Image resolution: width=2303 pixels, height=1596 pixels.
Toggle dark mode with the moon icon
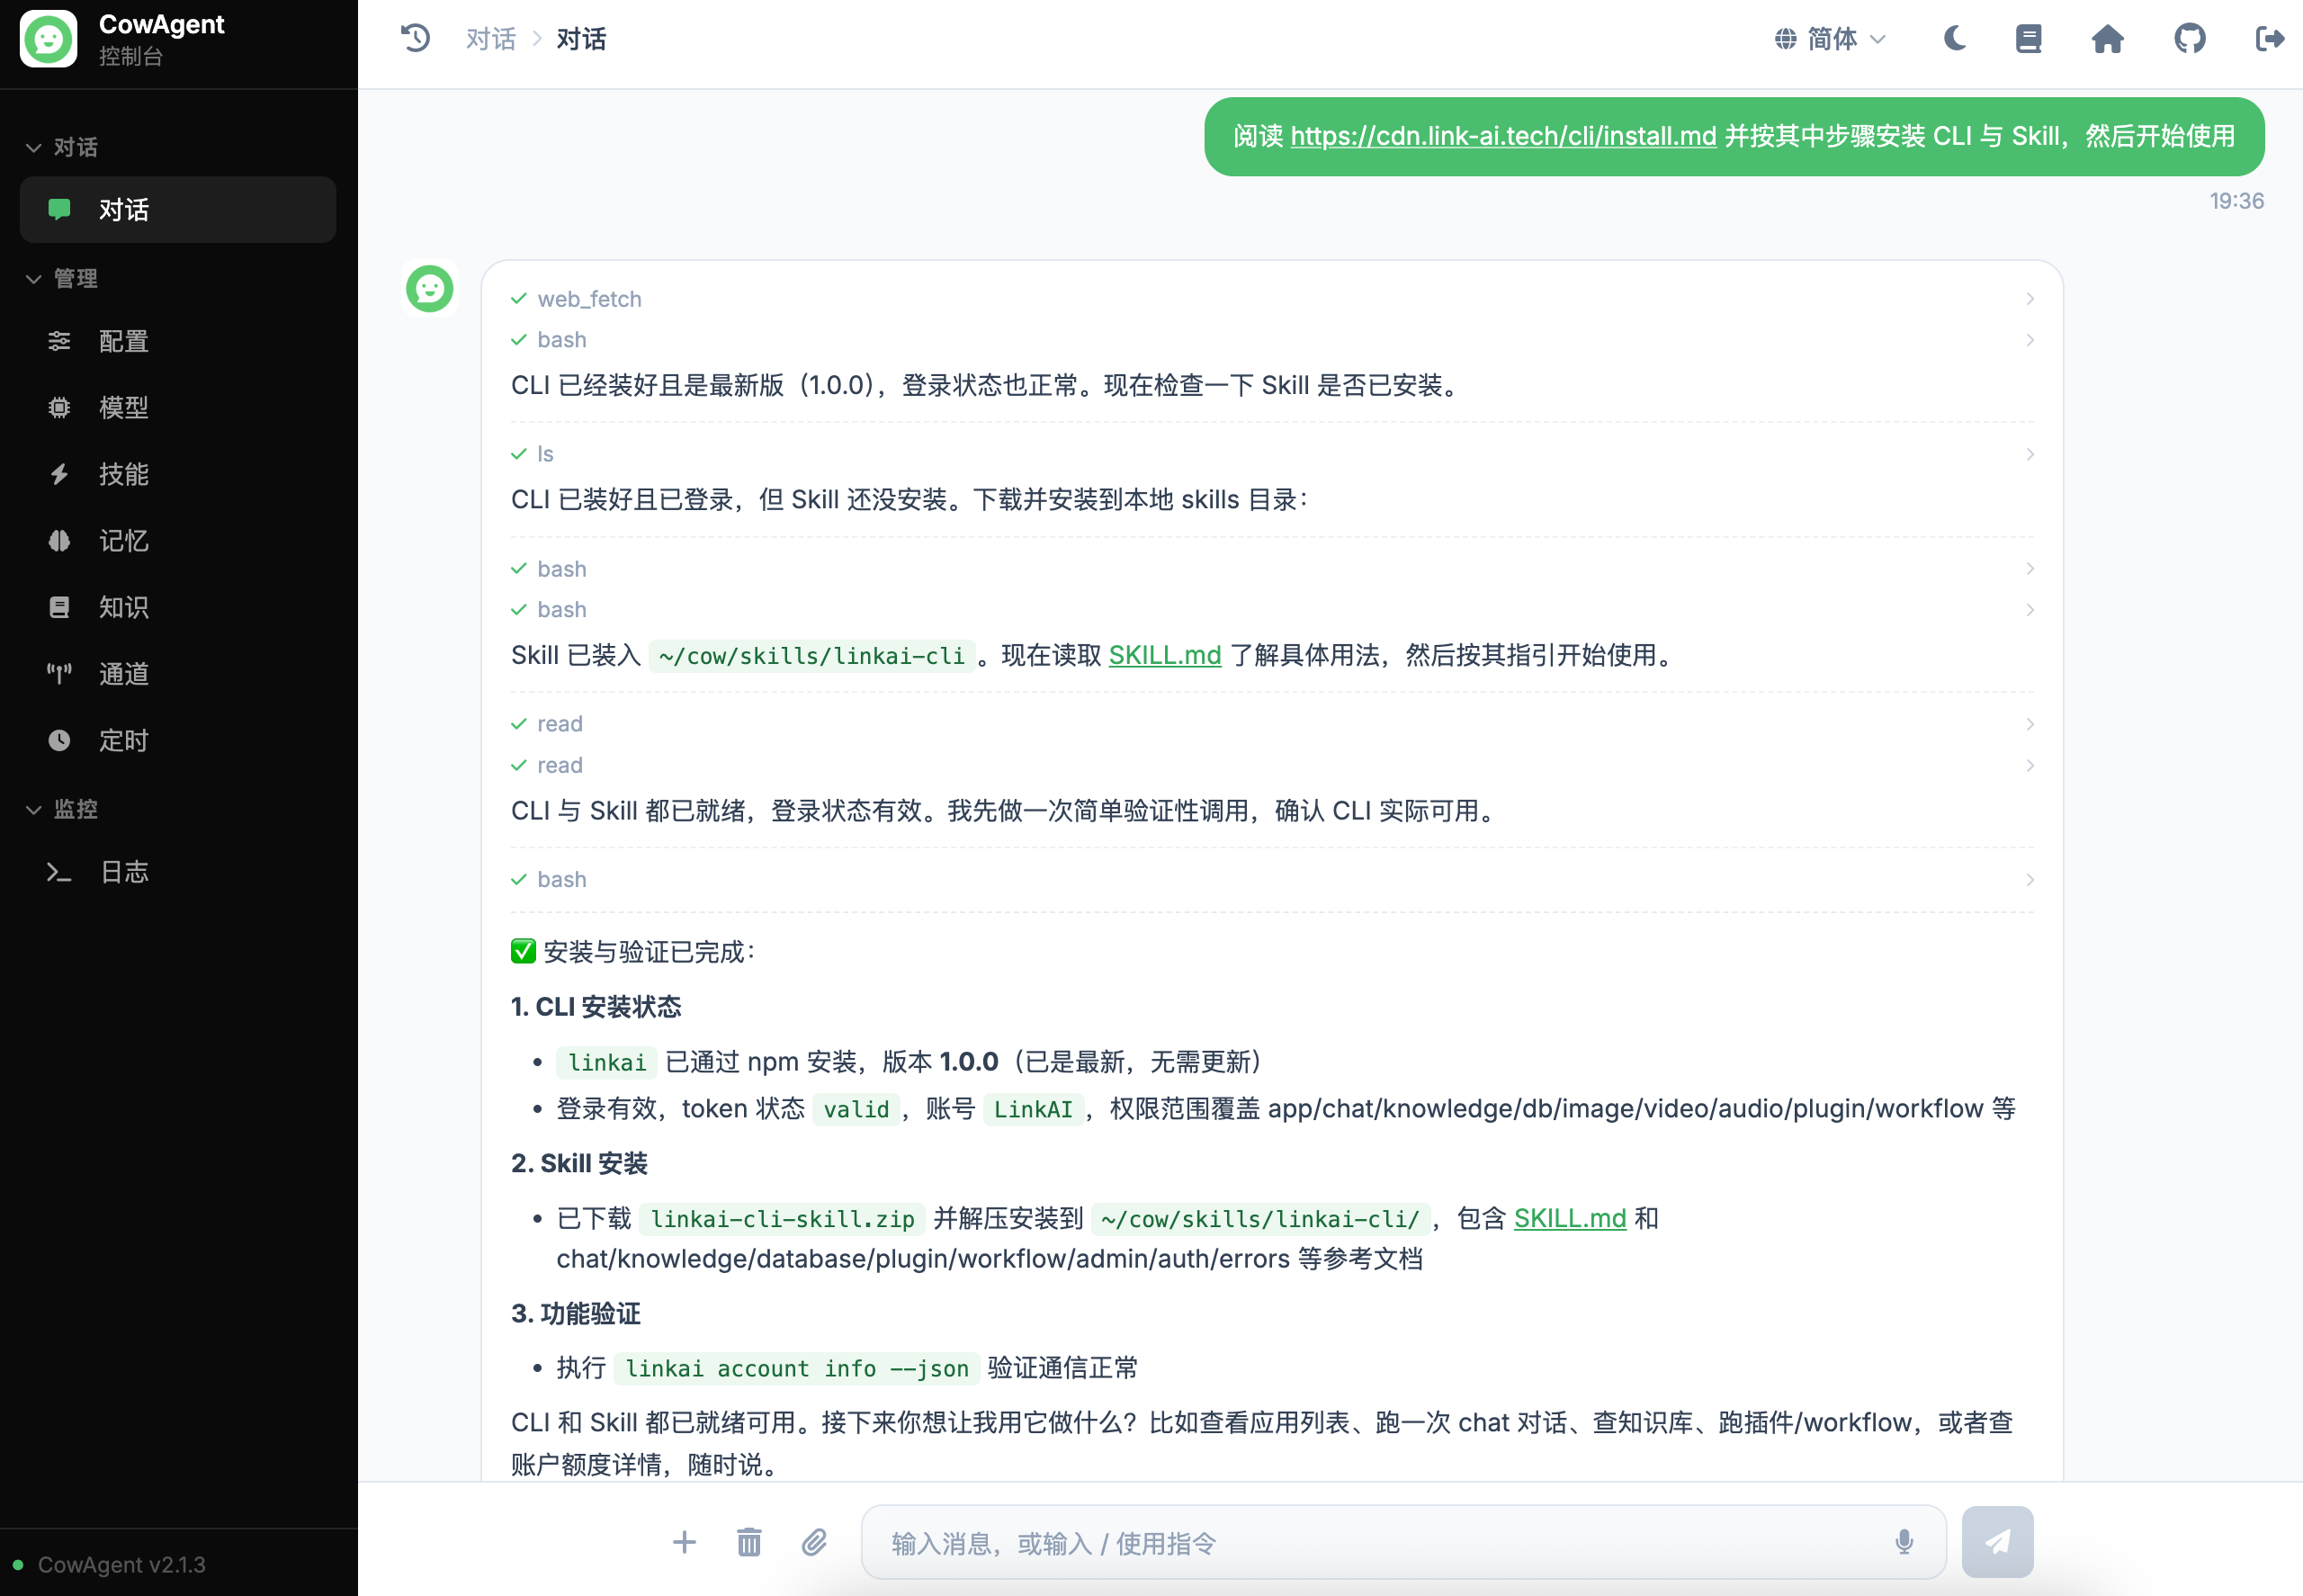click(1955, 38)
